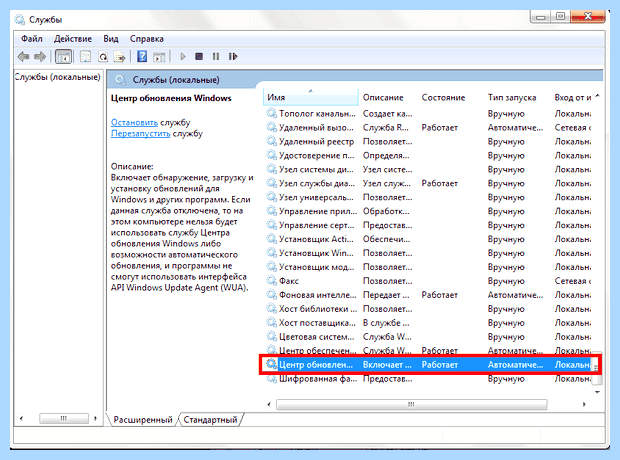Select the Центр обеспечен... service row
Screen dimensions: 620x460
(429, 350)
